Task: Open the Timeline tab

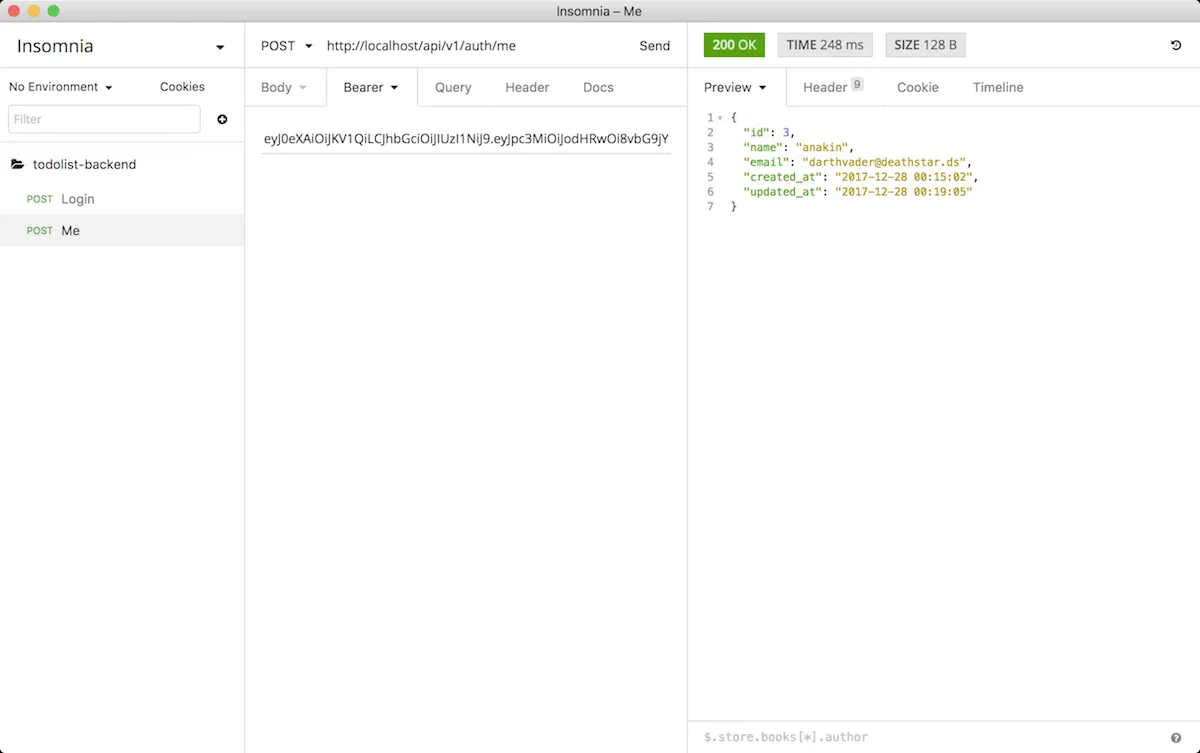Action: coord(998,87)
